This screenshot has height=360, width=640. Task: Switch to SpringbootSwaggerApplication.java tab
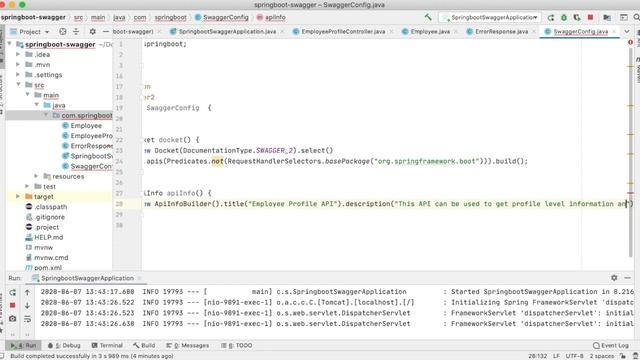coord(227,31)
